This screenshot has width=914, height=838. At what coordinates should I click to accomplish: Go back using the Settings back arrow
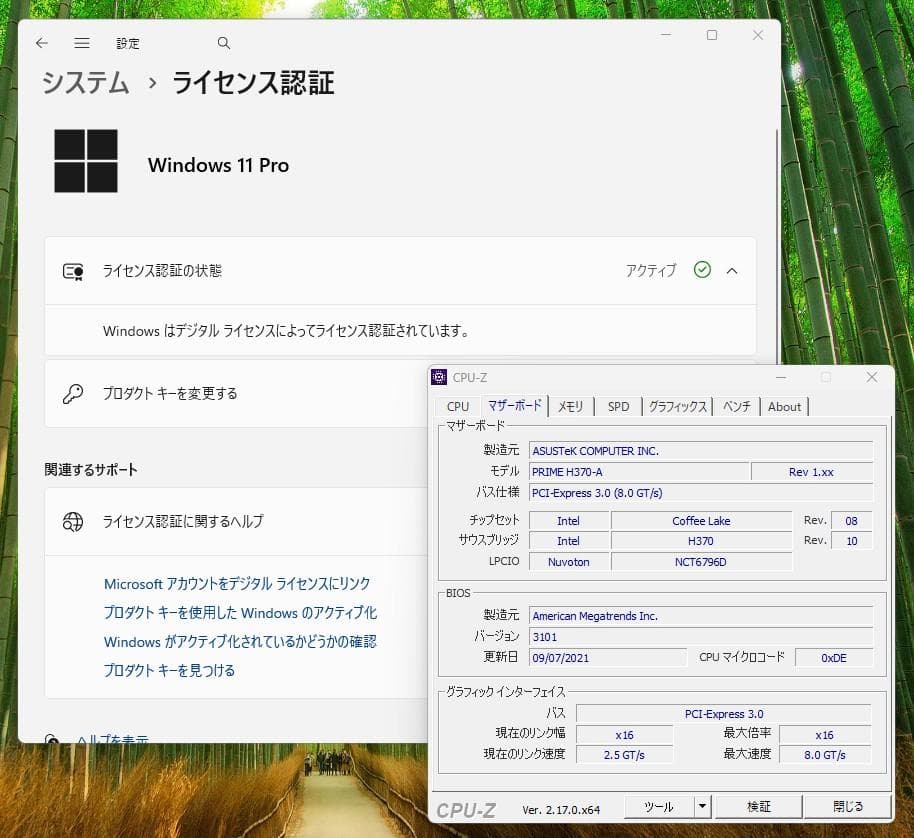[41, 43]
